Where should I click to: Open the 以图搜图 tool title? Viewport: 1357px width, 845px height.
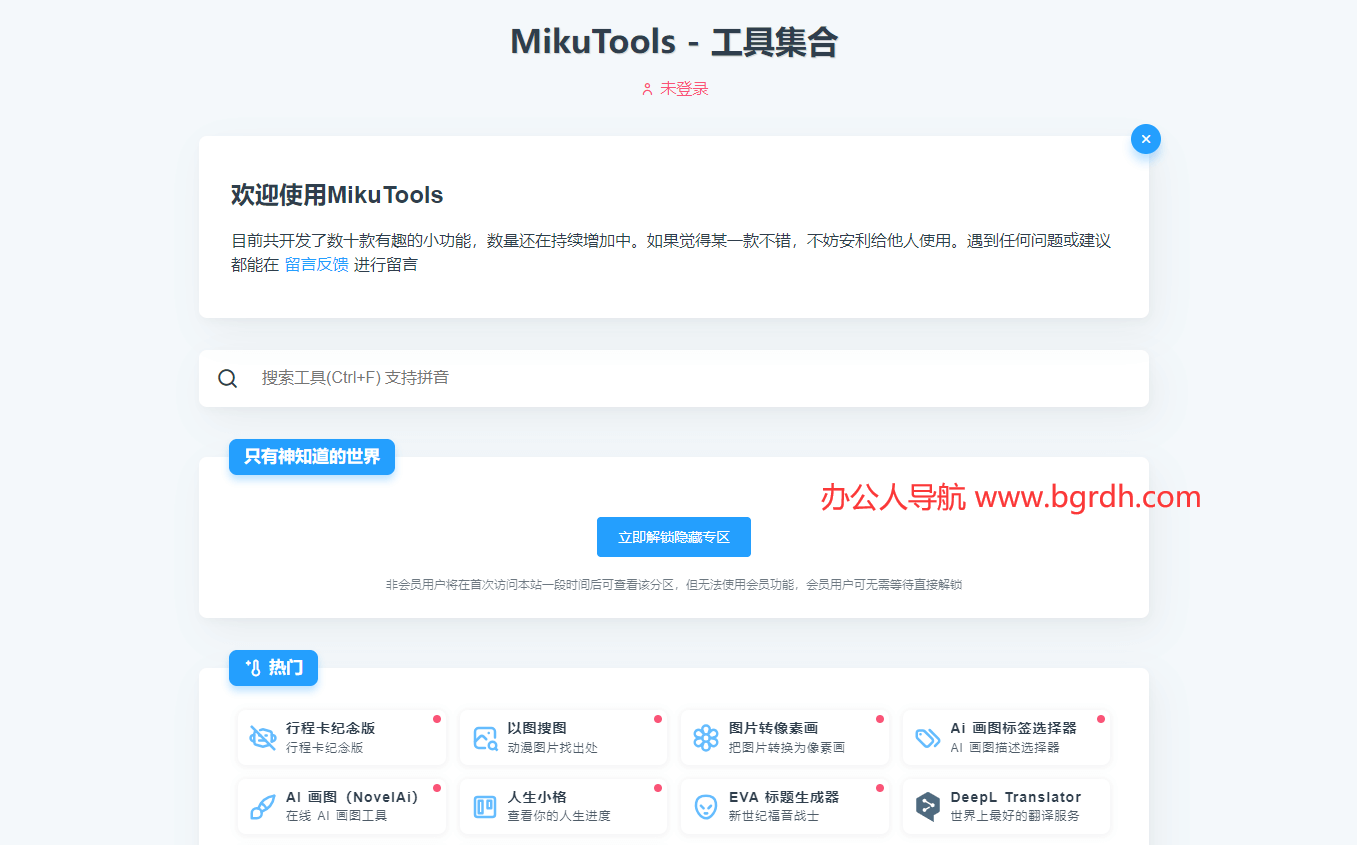pyautogui.click(x=537, y=728)
